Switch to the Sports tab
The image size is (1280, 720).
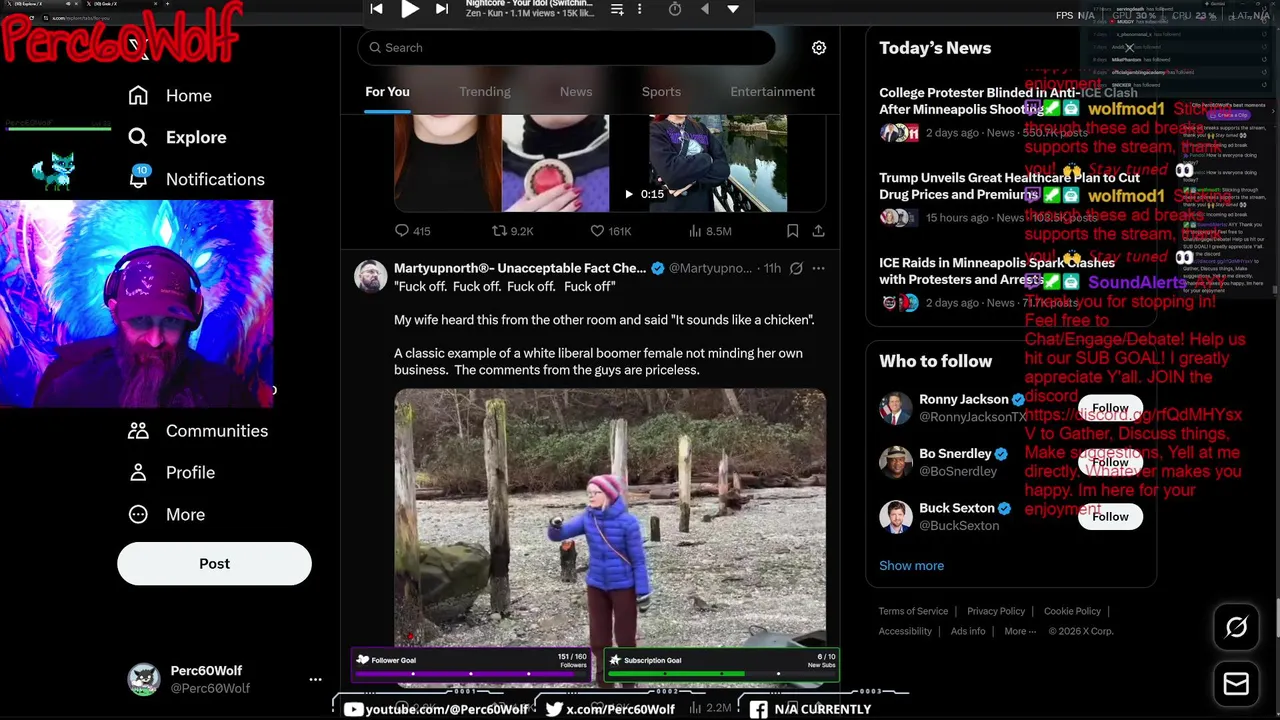pyautogui.click(x=661, y=92)
